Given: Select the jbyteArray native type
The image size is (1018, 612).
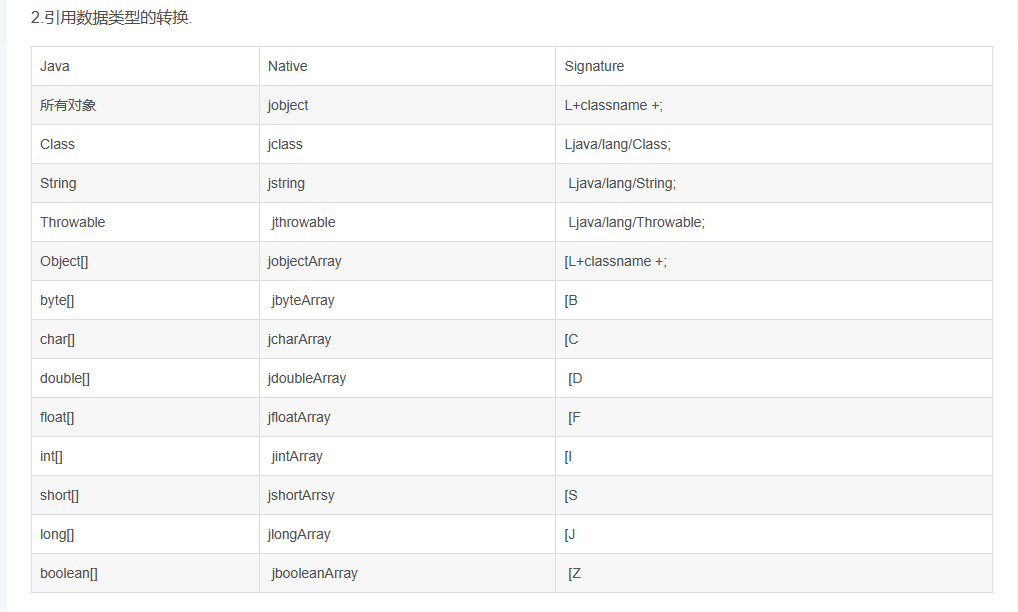Looking at the screenshot, I should [x=303, y=300].
